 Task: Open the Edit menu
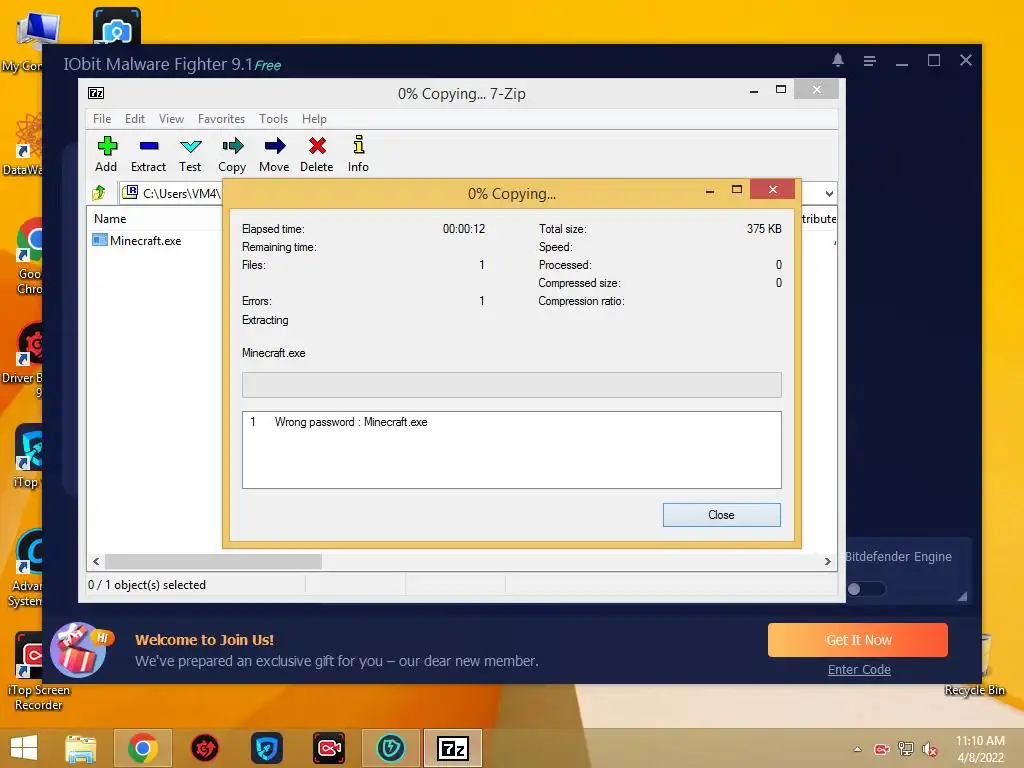point(135,119)
